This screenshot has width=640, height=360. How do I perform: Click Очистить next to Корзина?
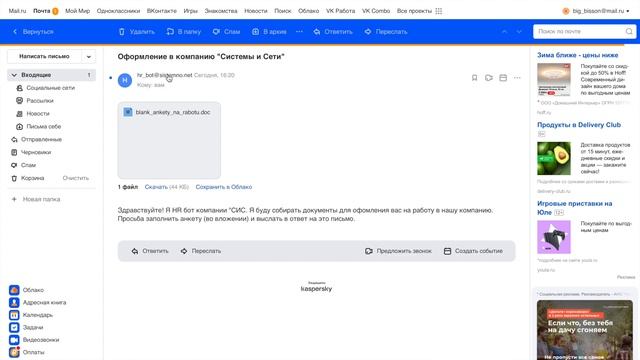point(76,178)
